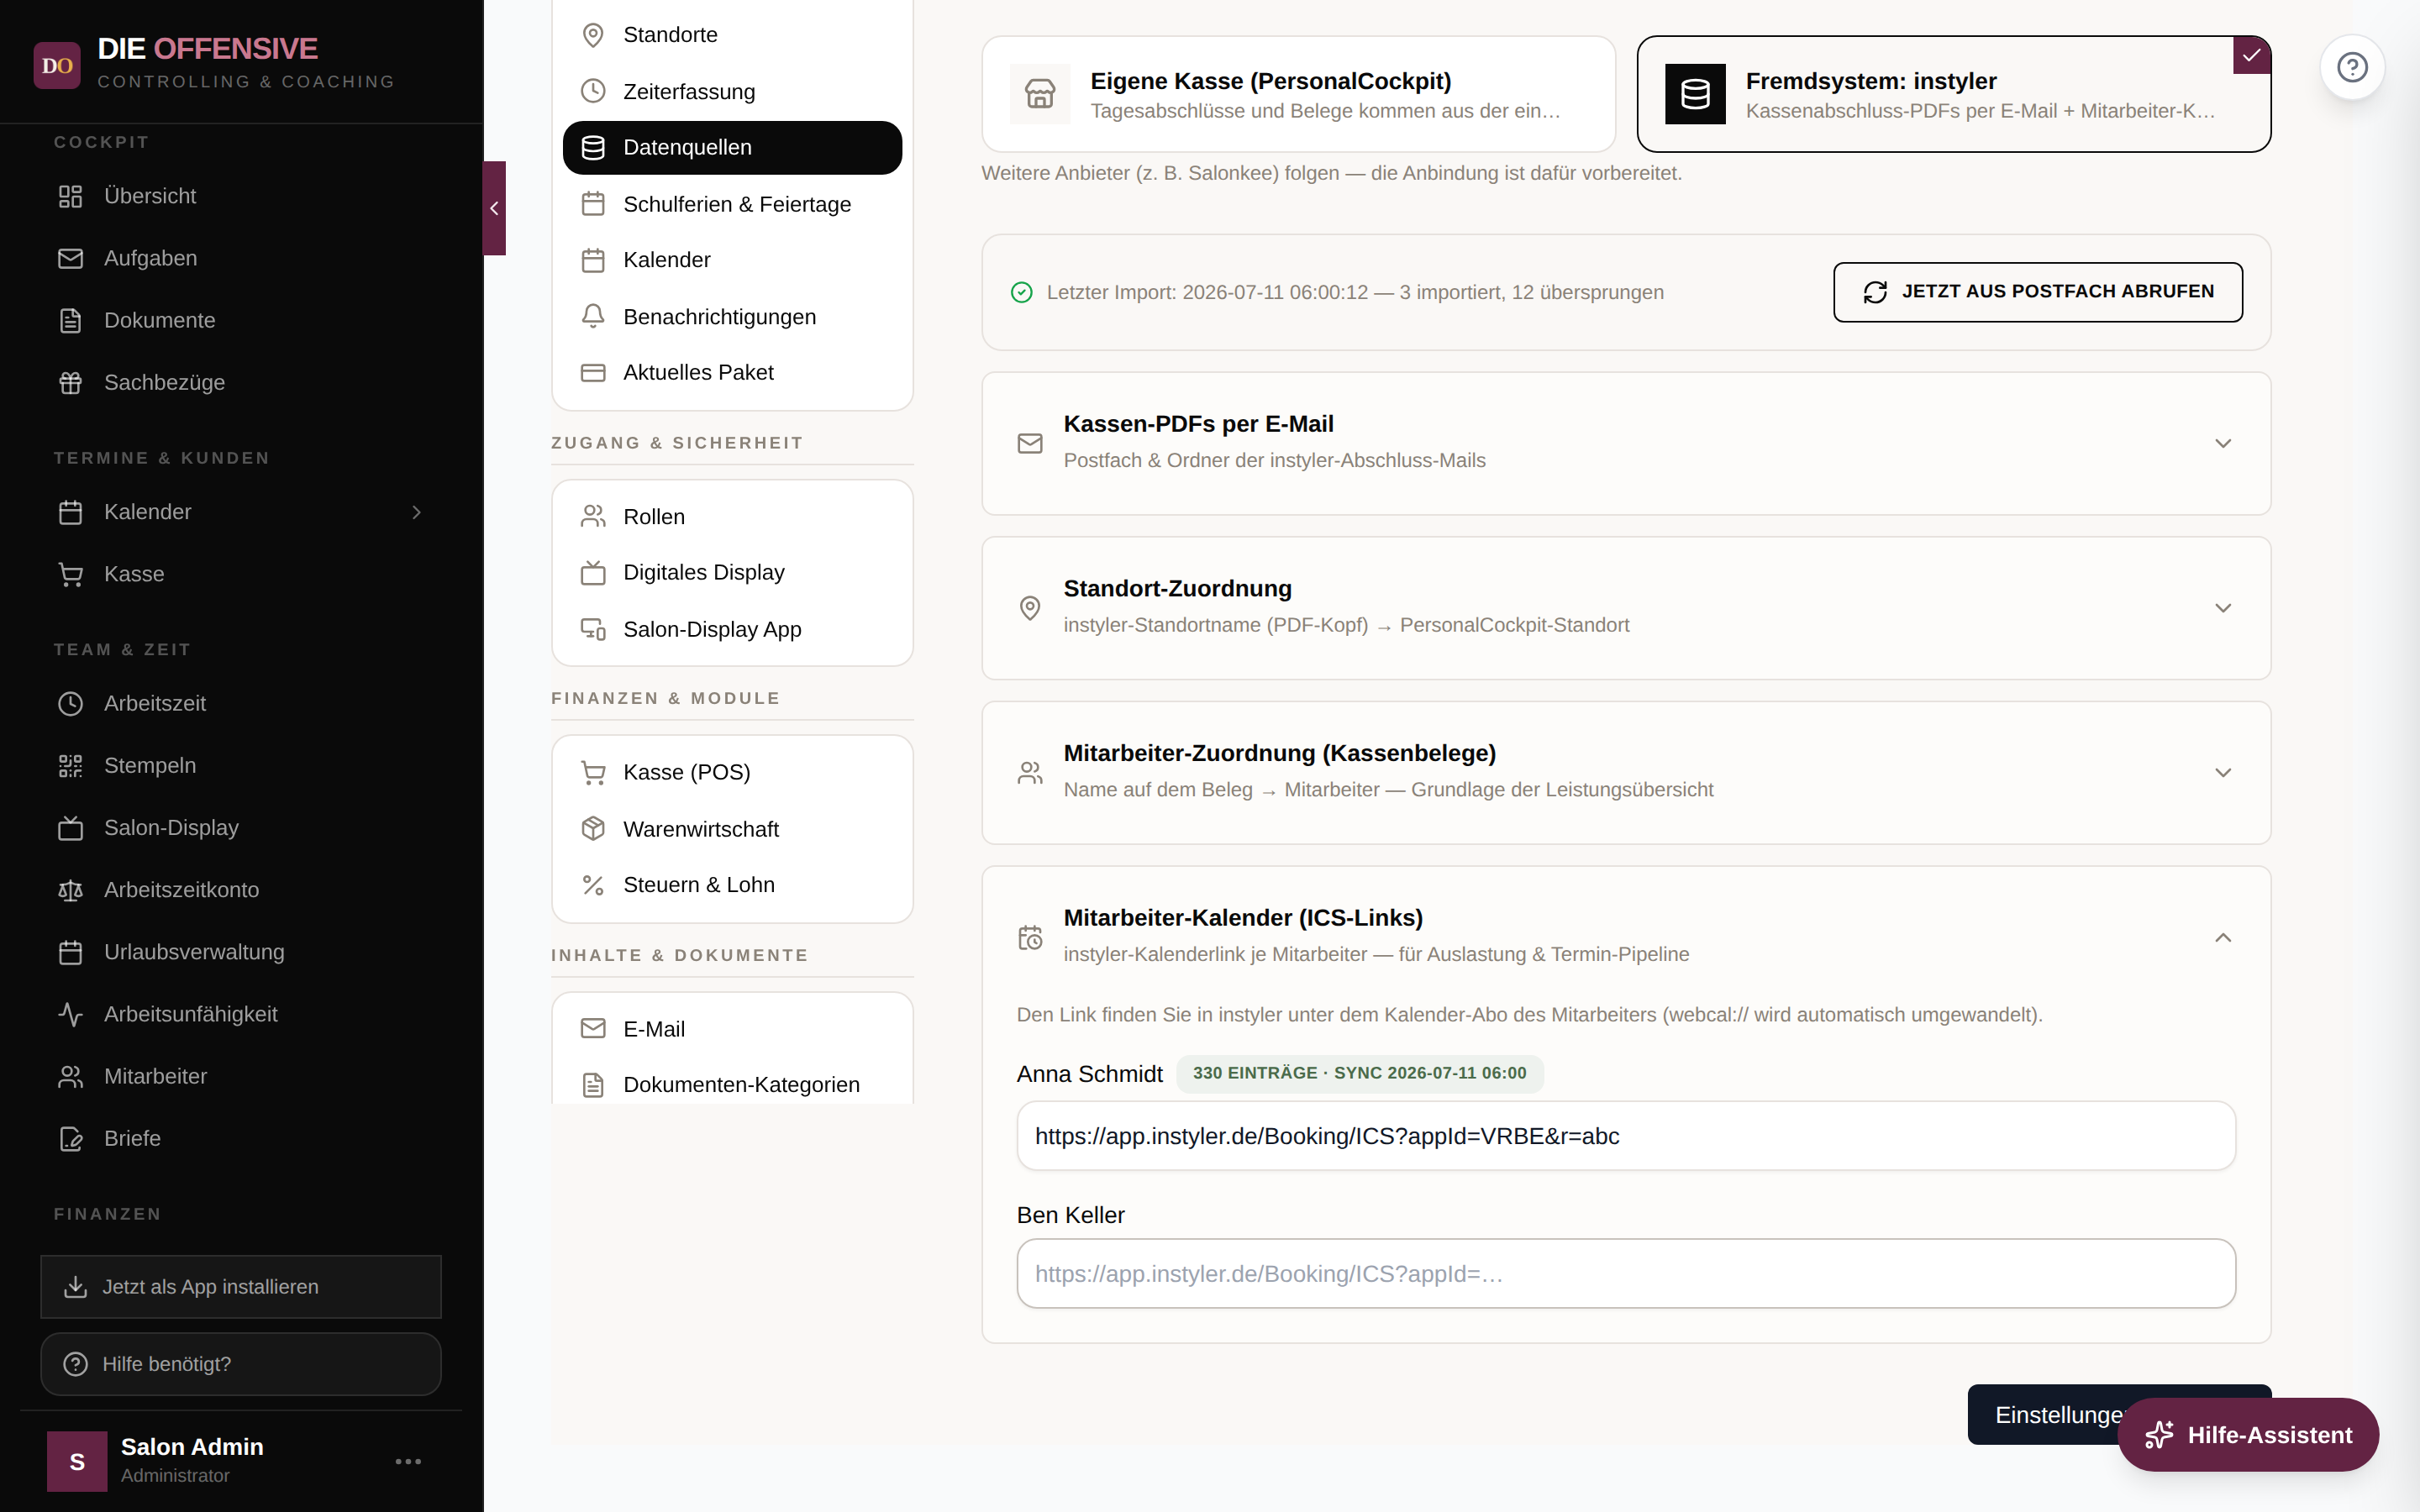This screenshot has height=1512, width=2420.
Task: Expand Kassen-PDFs per E-Mail section
Action: pos(1626,443)
